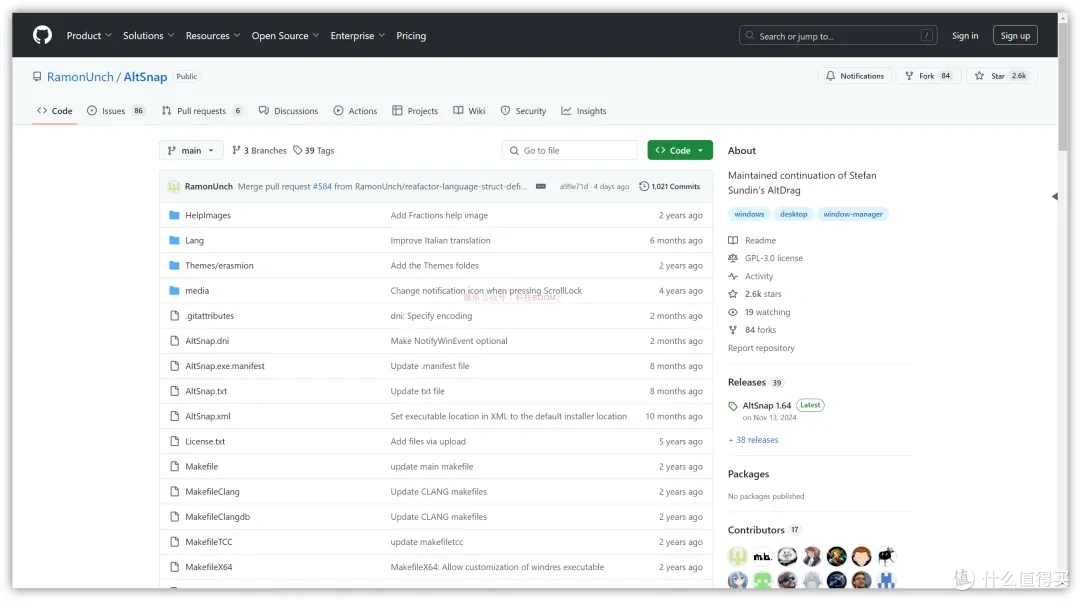This screenshot has height=601, width=1080.
Task: Open the Product menu
Action: (x=89, y=36)
